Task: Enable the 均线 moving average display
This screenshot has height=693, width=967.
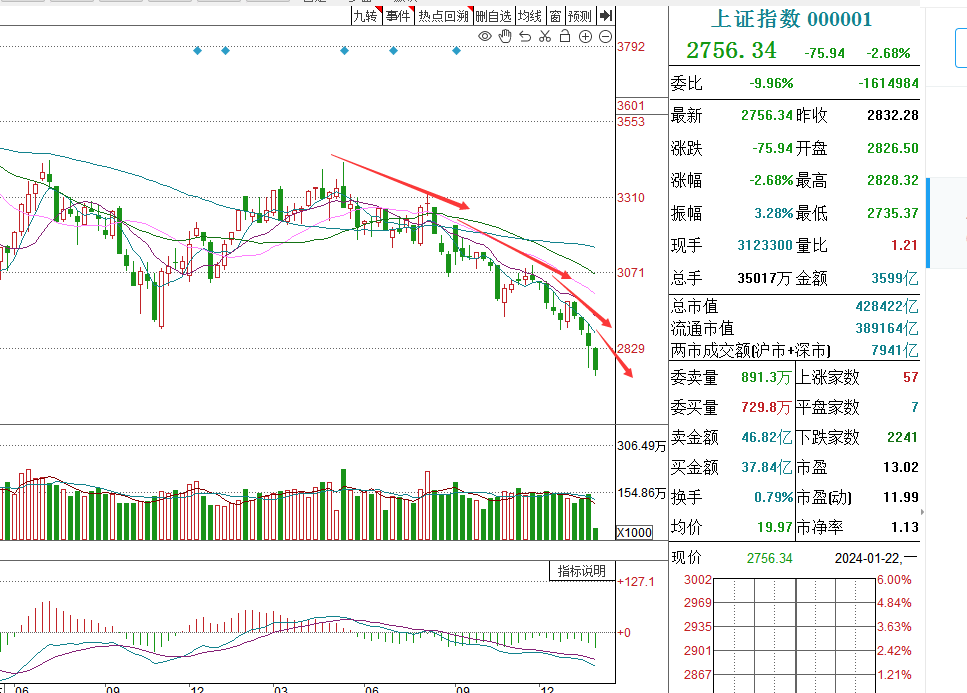Action: 530,15
